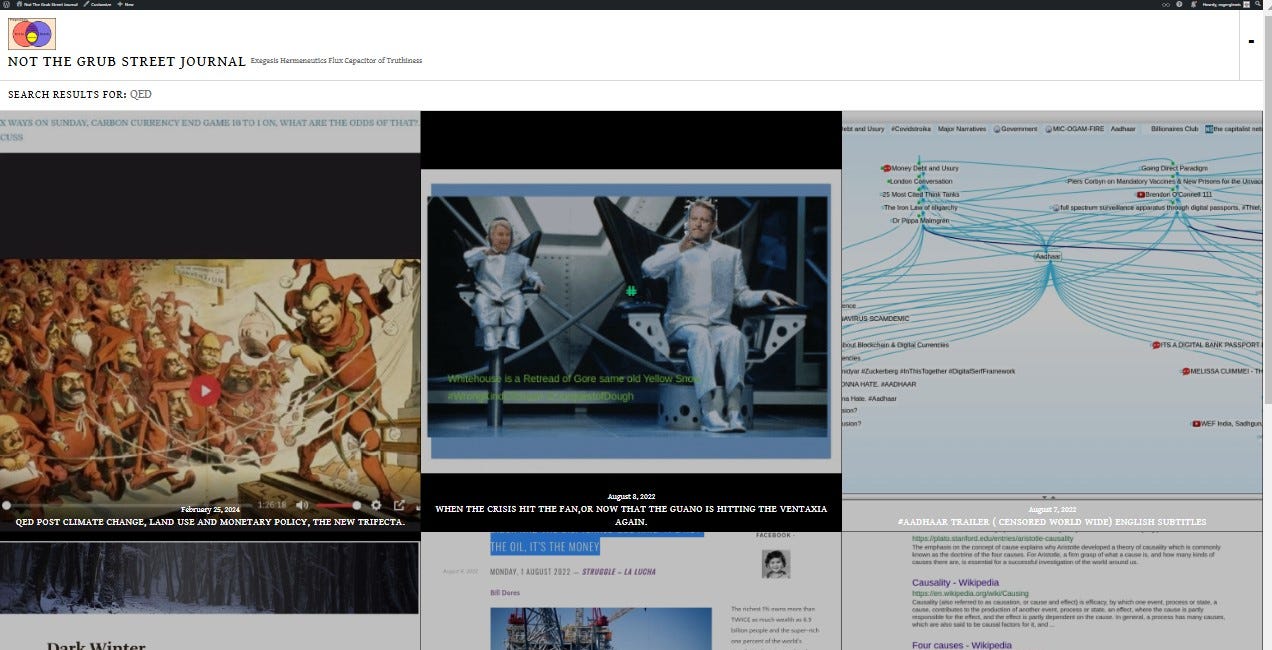The width and height of the screenshot is (1272, 650).
Task: Open post 'When the Crisis Hit the Fan'
Action: click(631, 515)
